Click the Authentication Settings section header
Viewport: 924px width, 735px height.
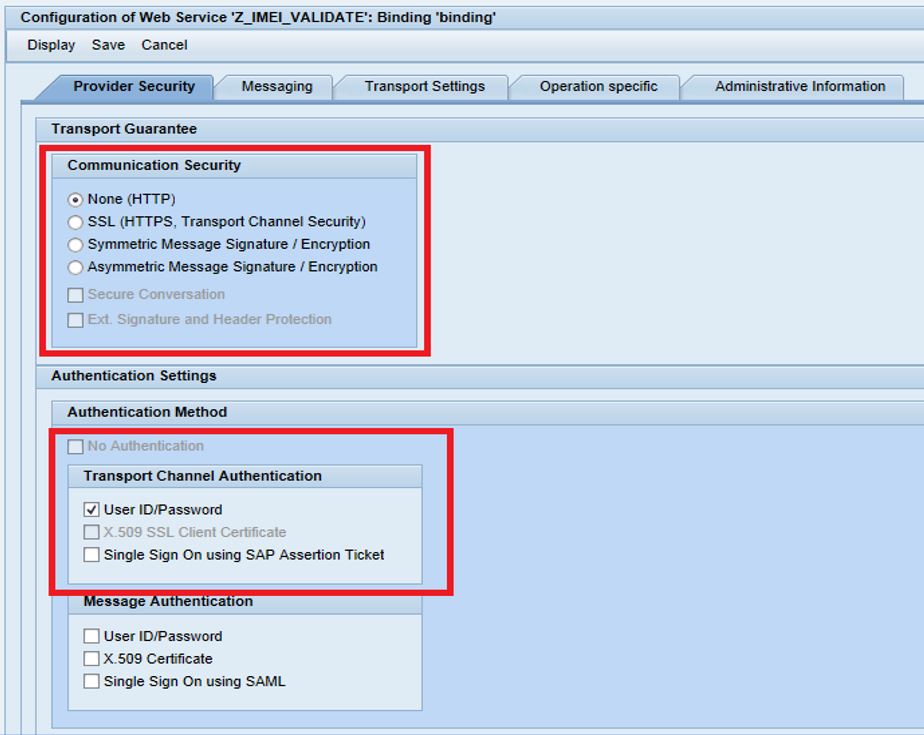coord(134,376)
